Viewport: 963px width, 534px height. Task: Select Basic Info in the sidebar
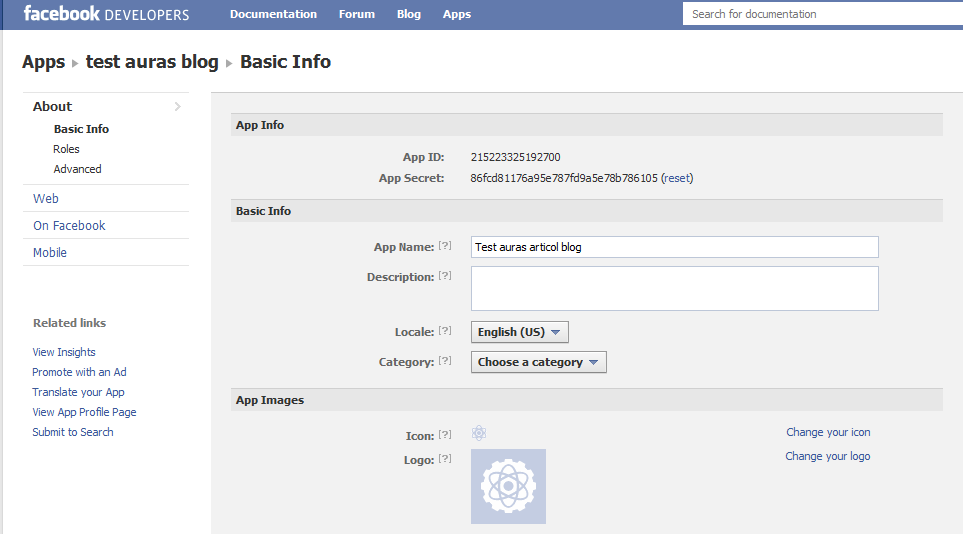click(81, 129)
